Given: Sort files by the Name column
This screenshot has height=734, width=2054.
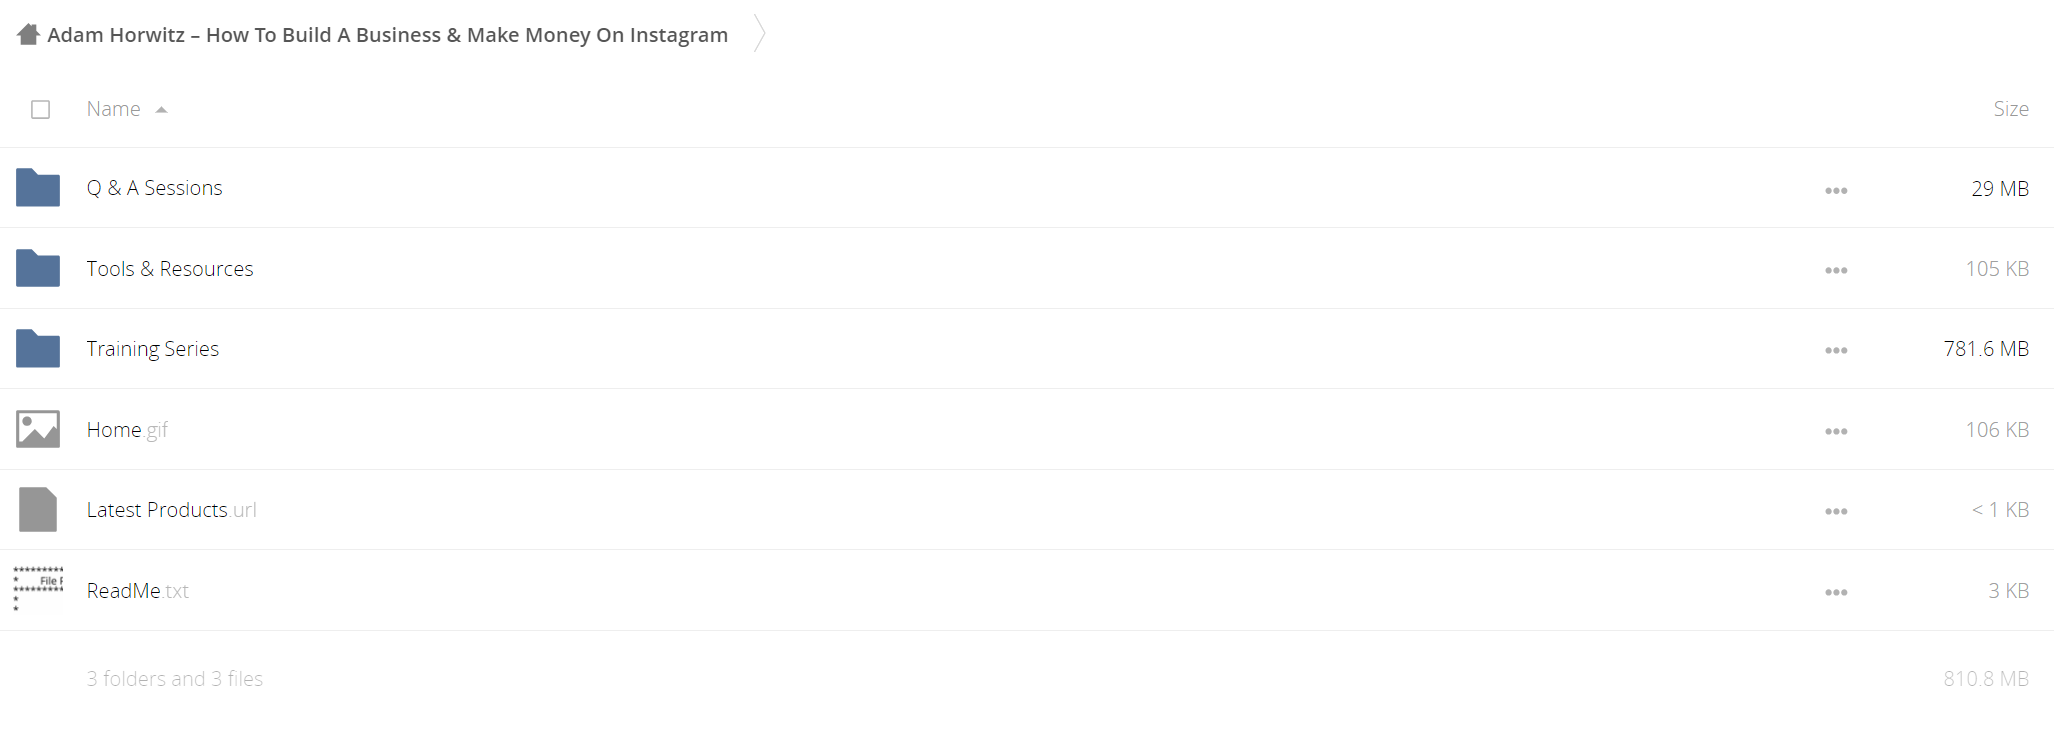Looking at the screenshot, I should click(113, 109).
